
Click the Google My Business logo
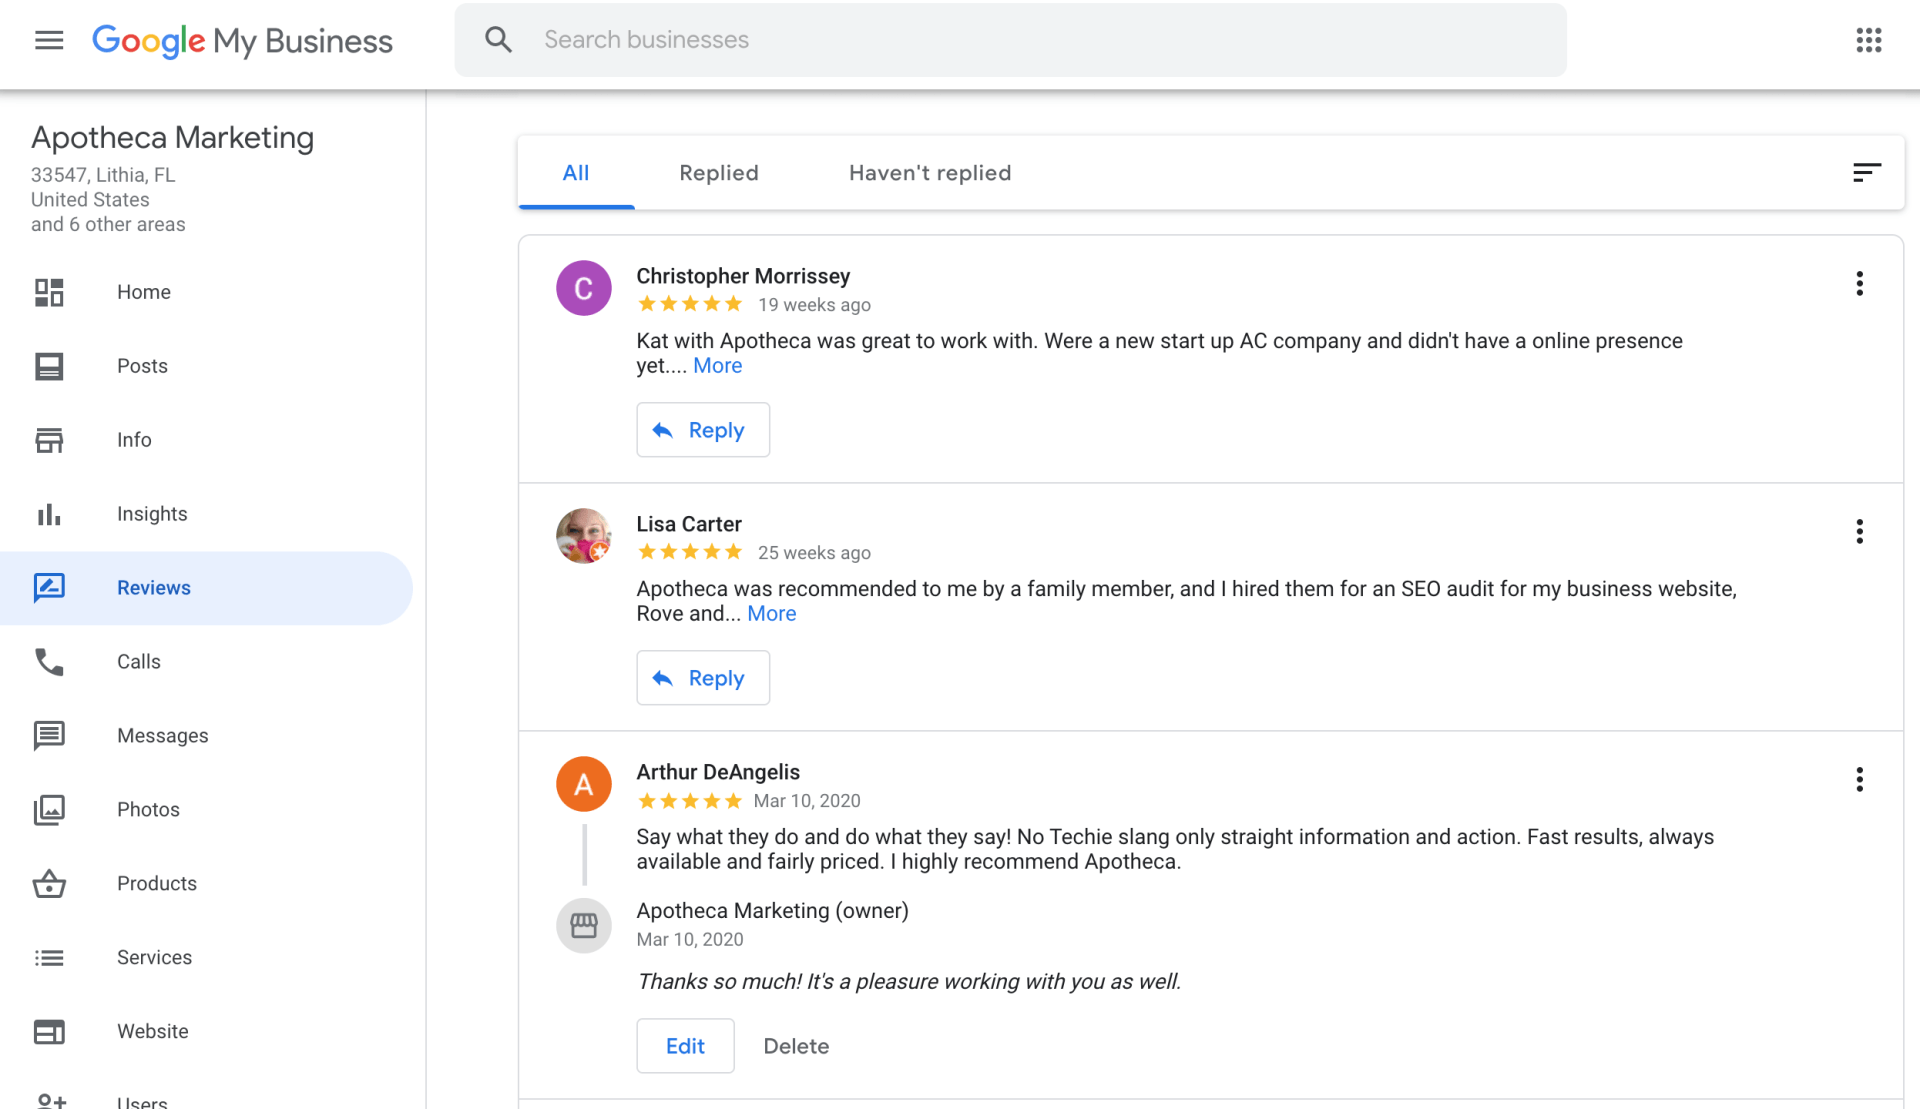[242, 40]
